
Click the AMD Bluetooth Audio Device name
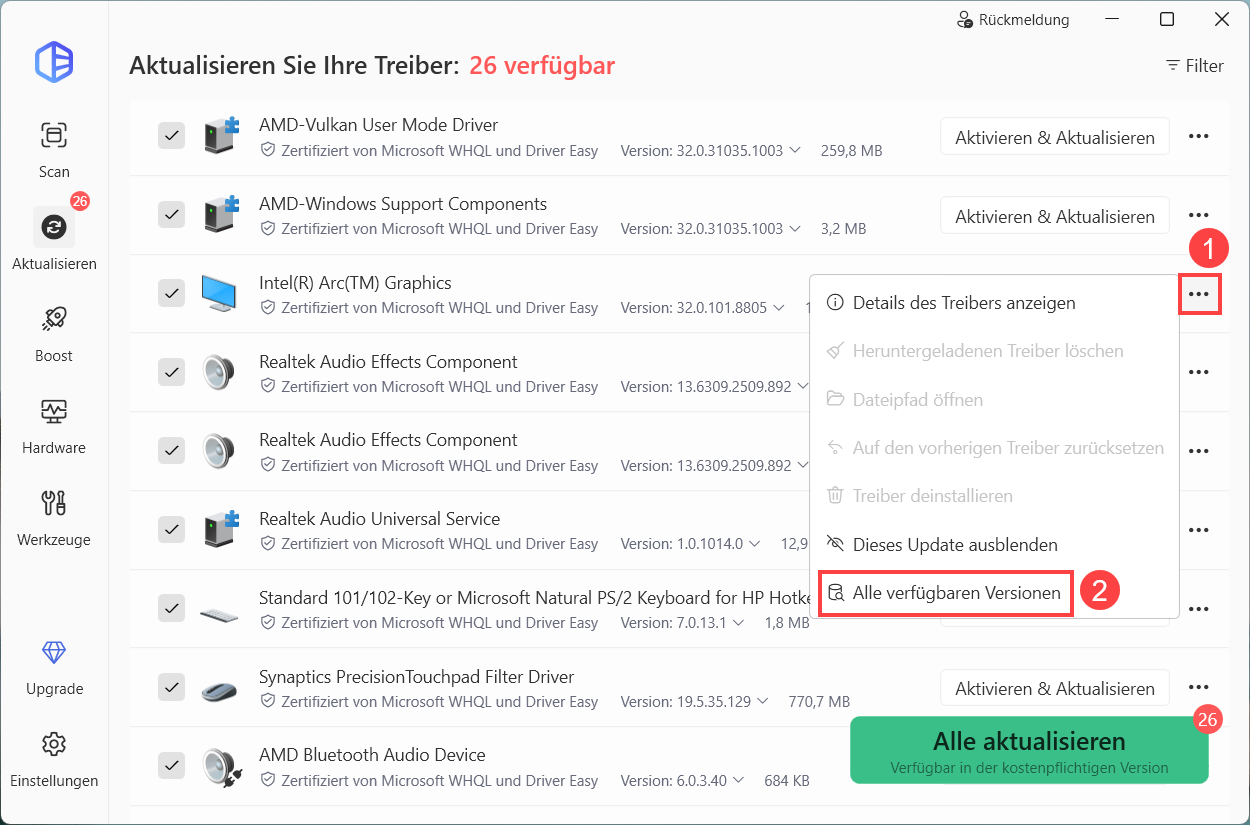[x=372, y=755]
